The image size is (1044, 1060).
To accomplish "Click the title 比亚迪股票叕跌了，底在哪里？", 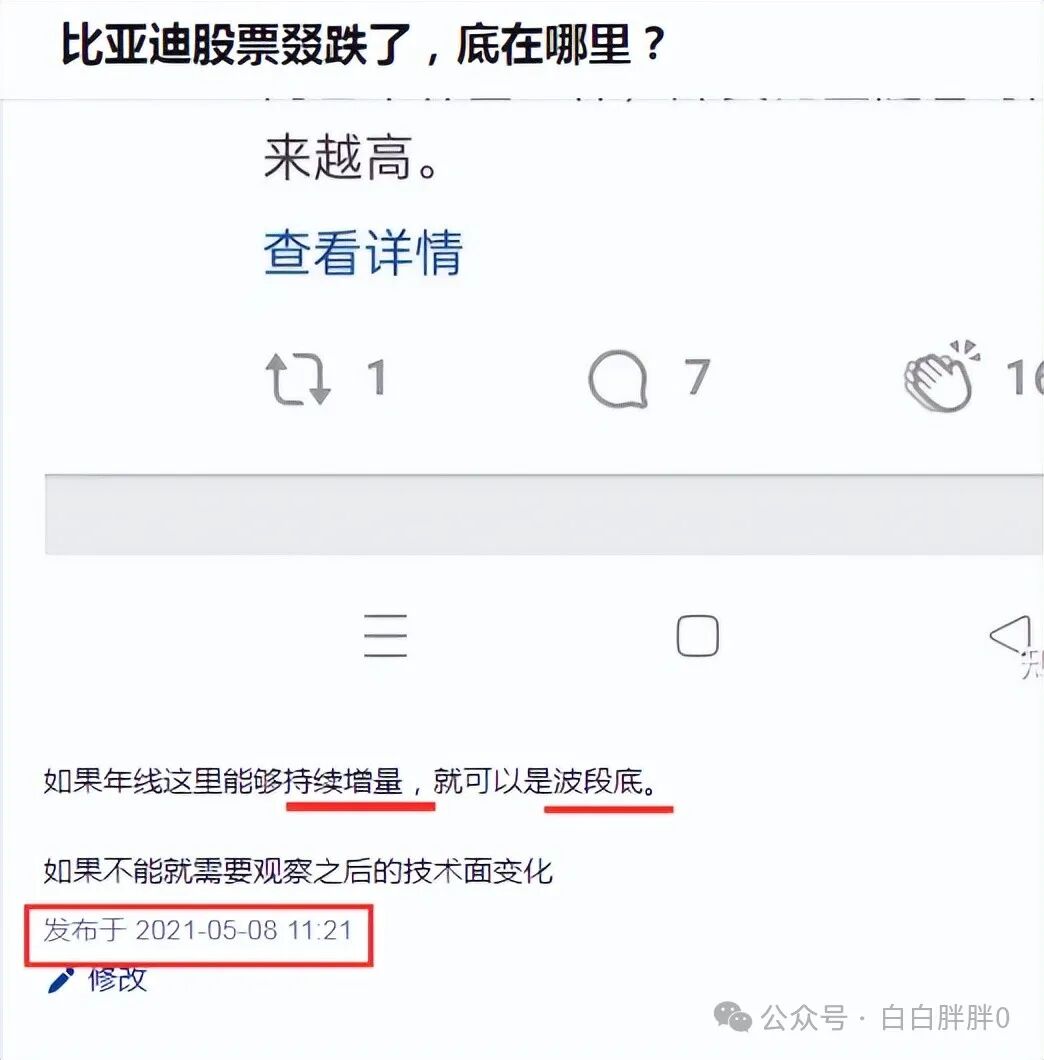I will pyautogui.click(x=364, y=45).
